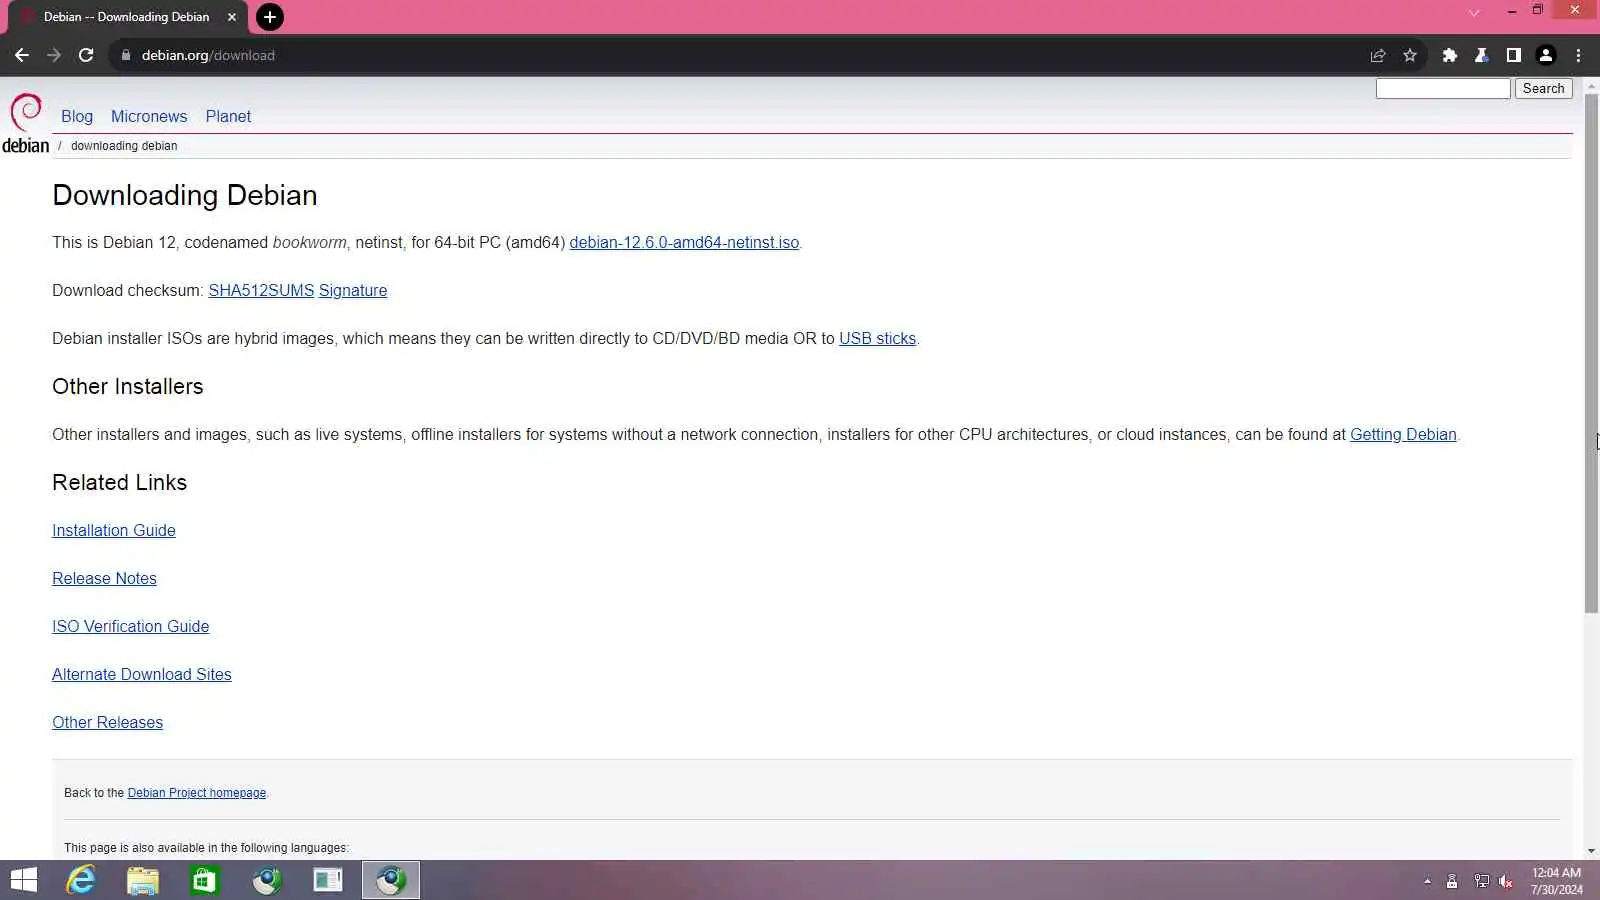Toggle the browser side panel
Screen dimensions: 1600x900
pos(1514,55)
